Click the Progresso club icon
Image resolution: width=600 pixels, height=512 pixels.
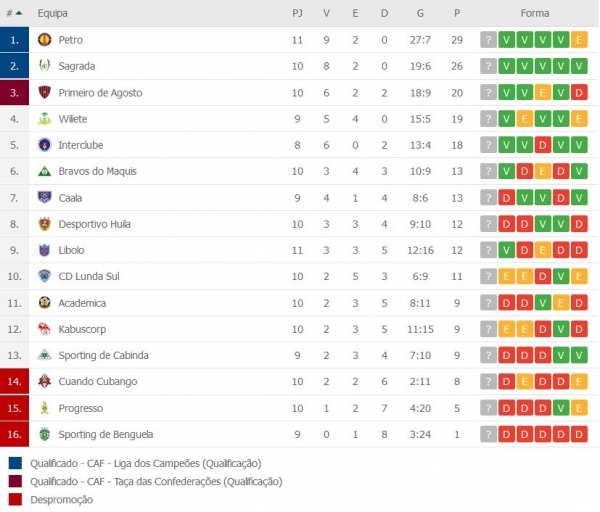click(x=44, y=408)
